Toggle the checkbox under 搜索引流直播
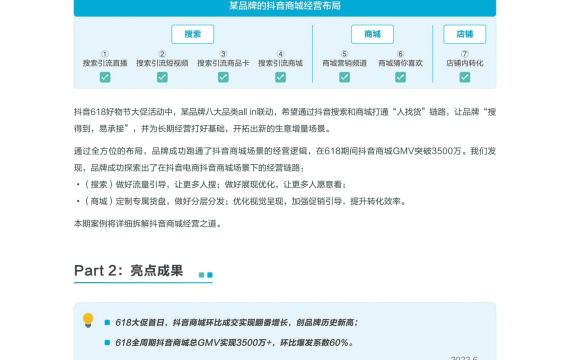 (105, 77)
